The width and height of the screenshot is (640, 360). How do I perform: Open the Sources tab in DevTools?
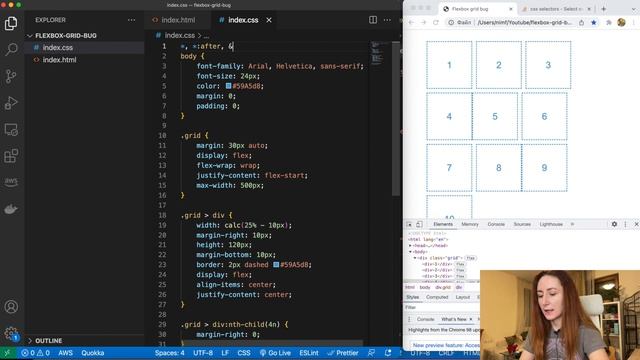(x=522, y=224)
